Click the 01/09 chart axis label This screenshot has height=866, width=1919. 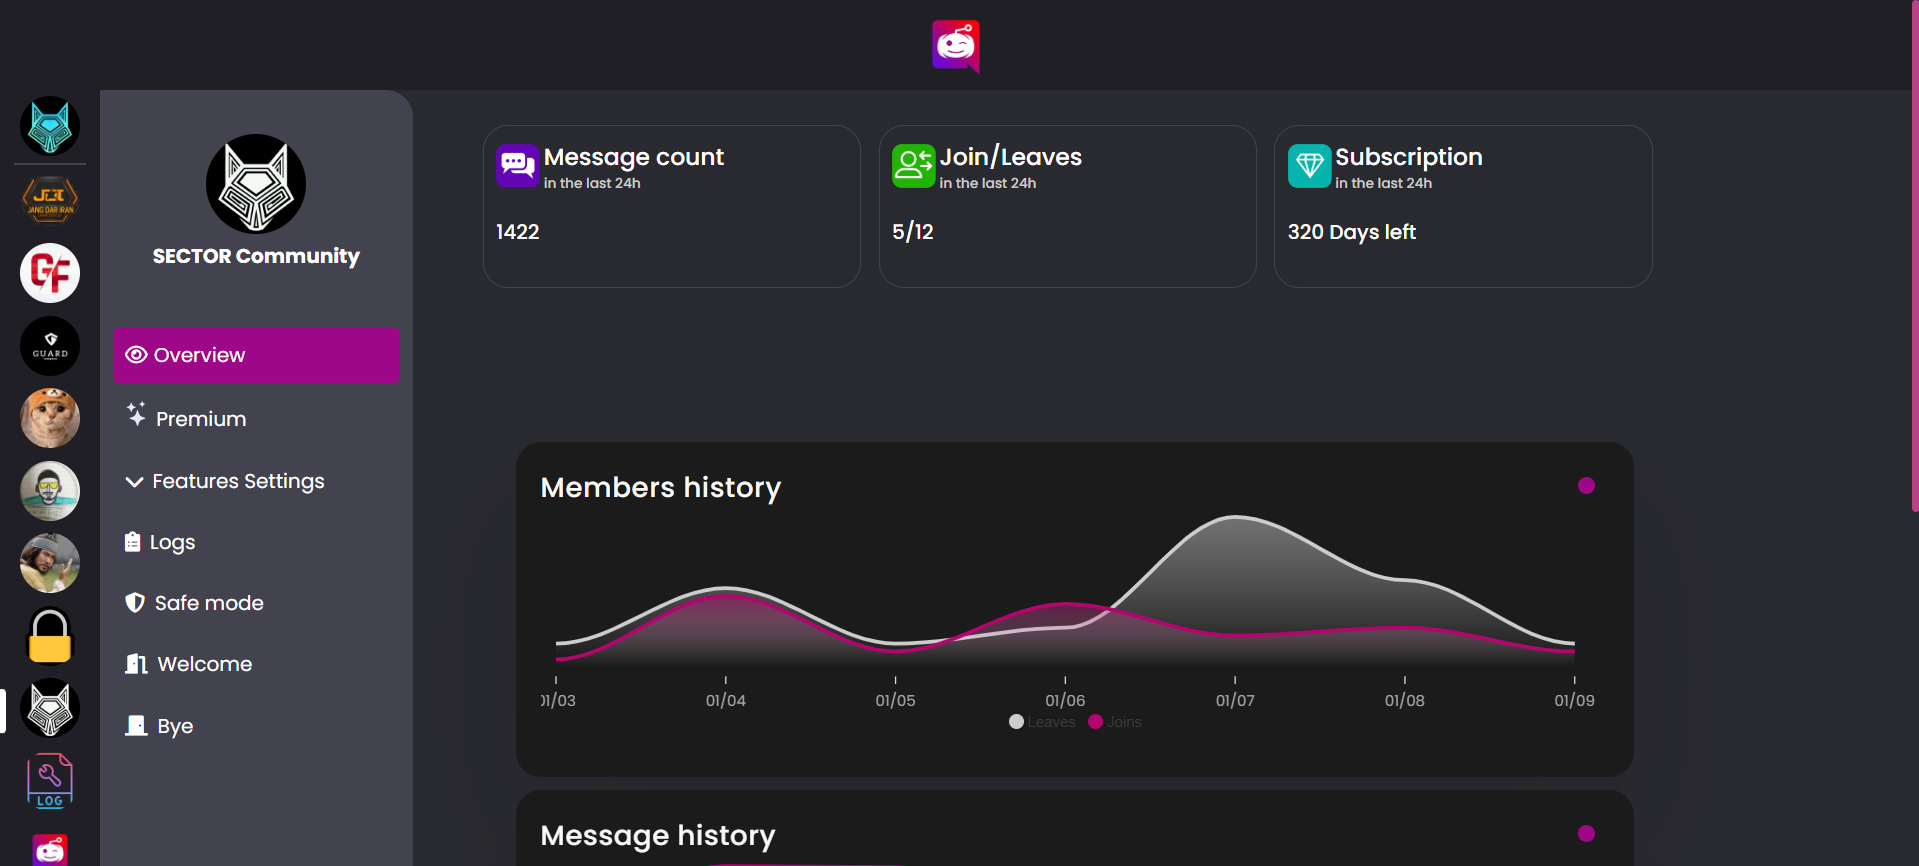coord(1574,700)
